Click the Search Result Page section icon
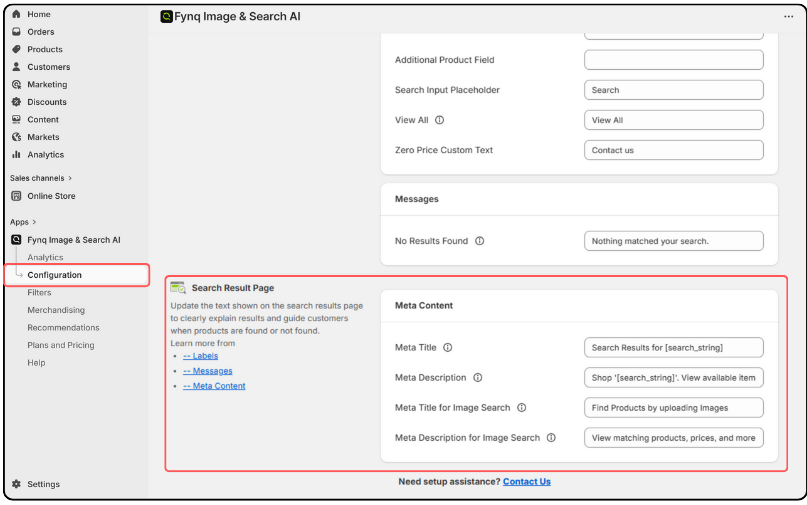 tap(178, 287)
